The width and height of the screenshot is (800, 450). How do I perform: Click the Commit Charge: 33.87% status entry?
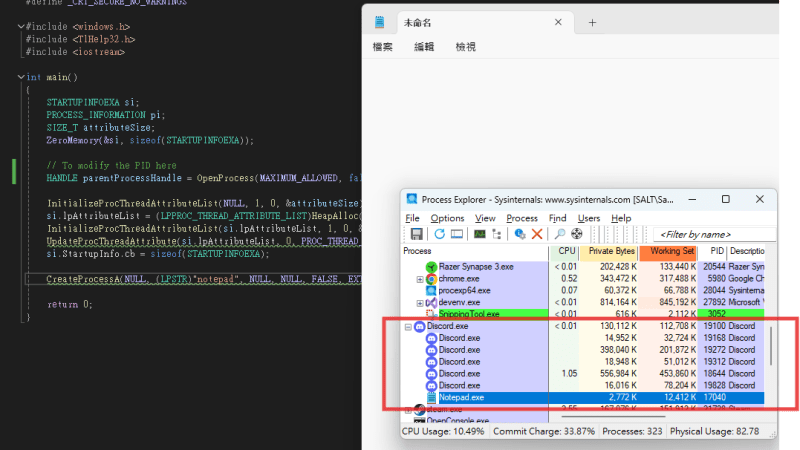tap(544, 432)
